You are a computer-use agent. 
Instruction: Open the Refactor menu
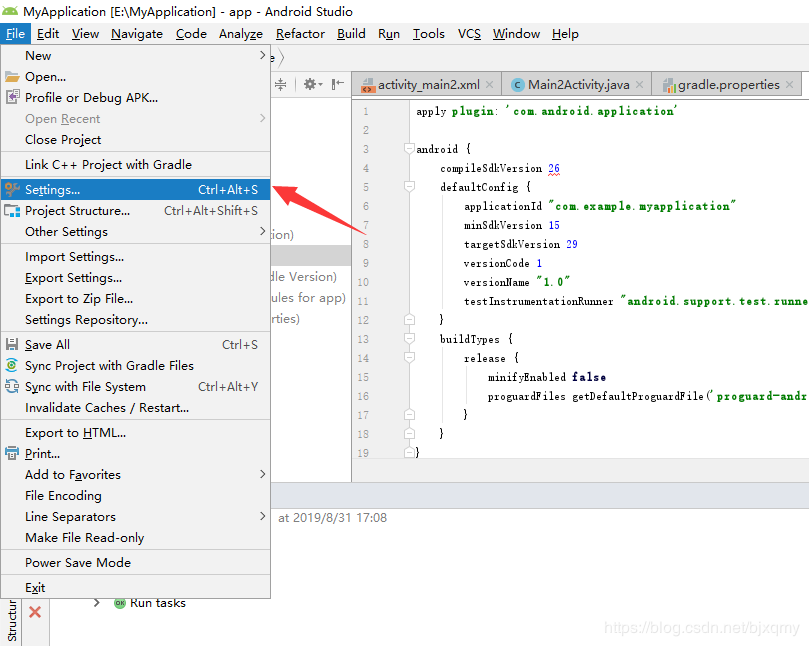coord(300,34)
